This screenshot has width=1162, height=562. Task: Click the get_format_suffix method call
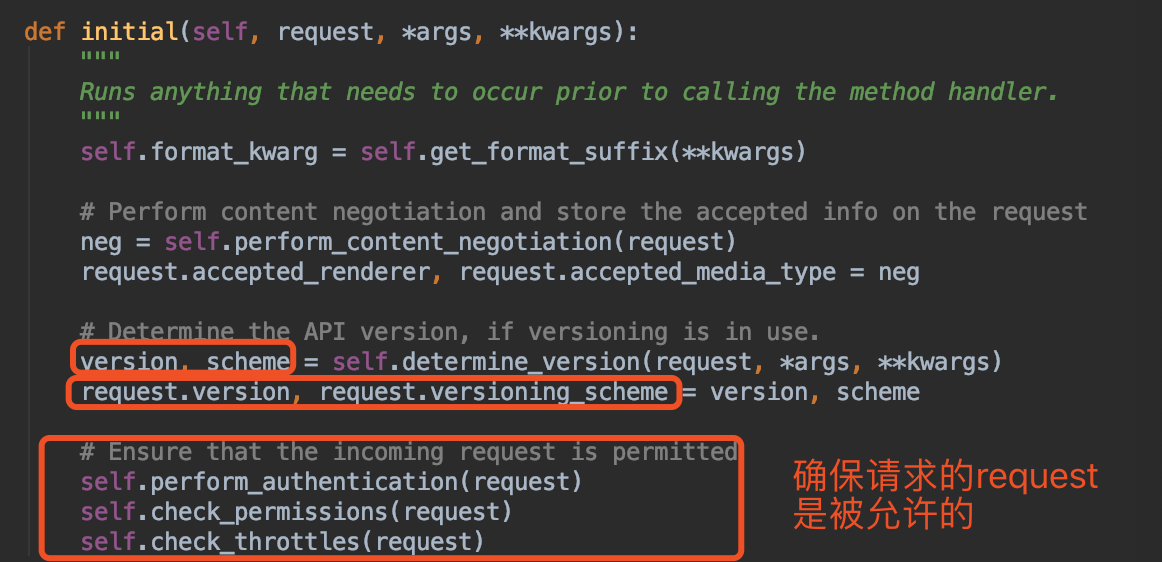click(550, 152)
